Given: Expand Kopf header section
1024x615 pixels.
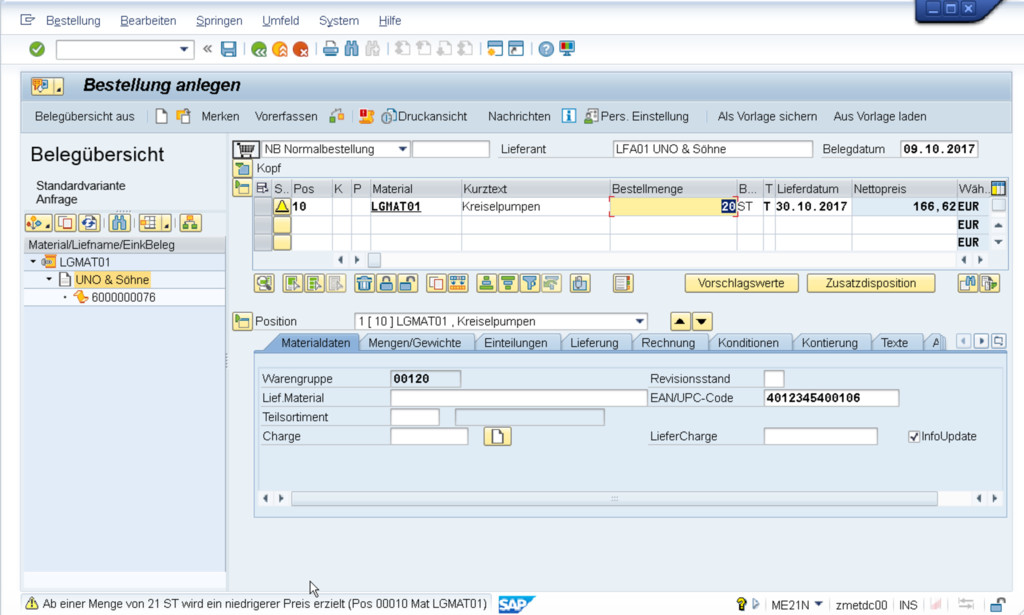Looking at the screenshot, I should (x=241, y=168).
